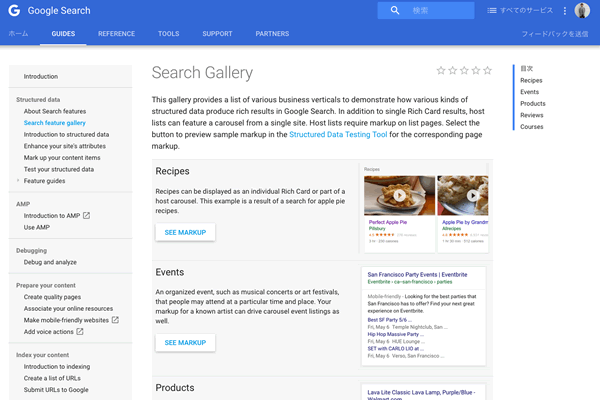Viewport: 600px width, 400px height.
Task: Jump to Reviews in table of contents
Action: (532, 115)
